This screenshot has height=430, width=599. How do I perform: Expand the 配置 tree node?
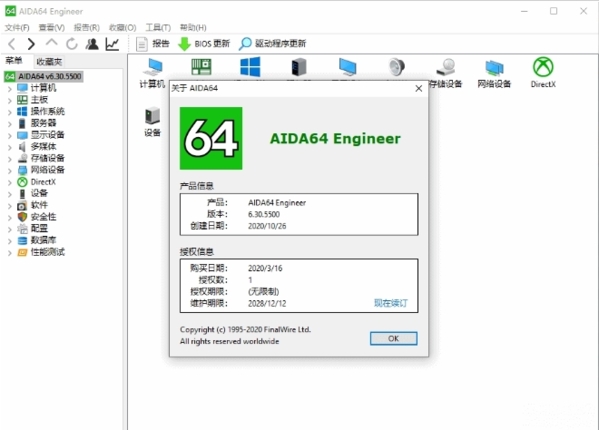10,229
